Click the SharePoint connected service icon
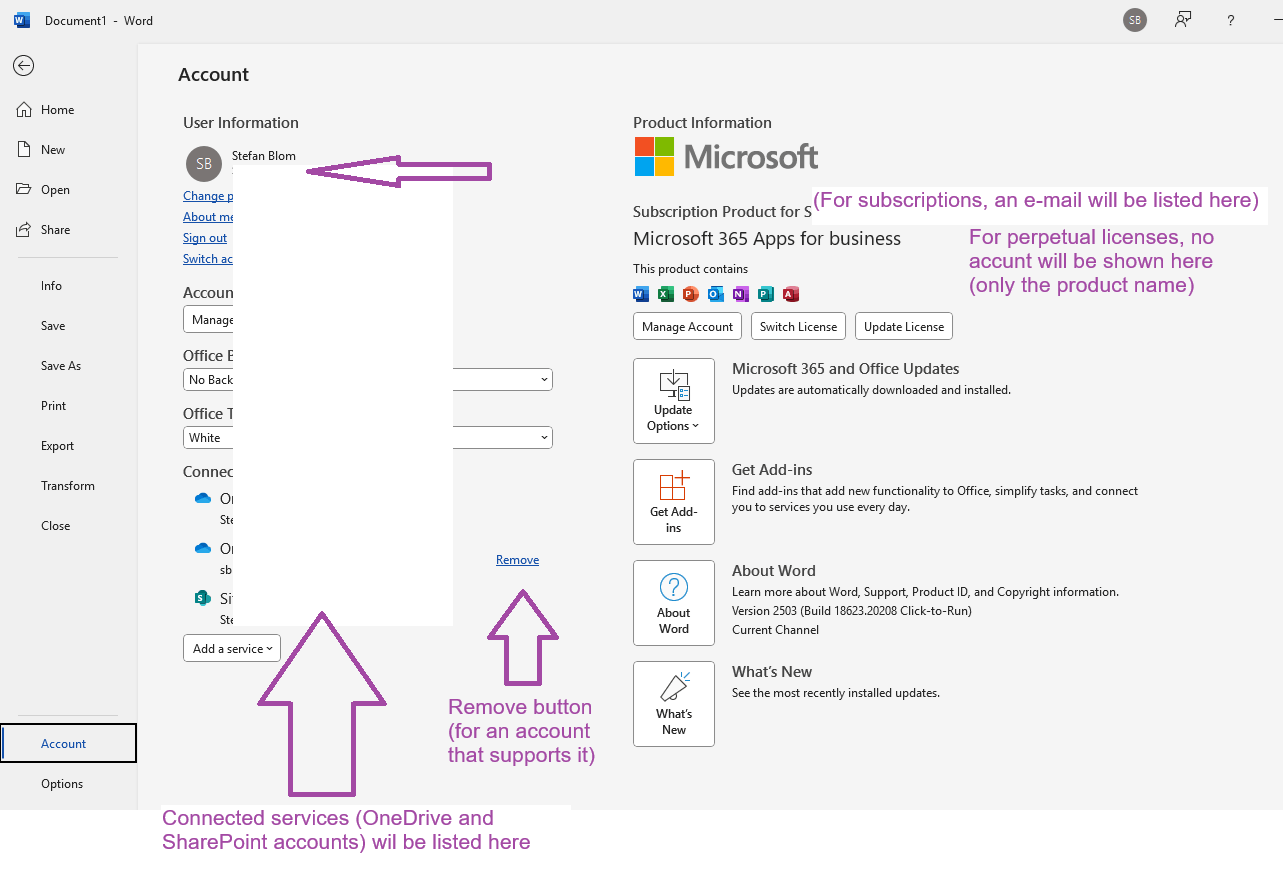The image size is (1283, 880). tap(203, 598)
